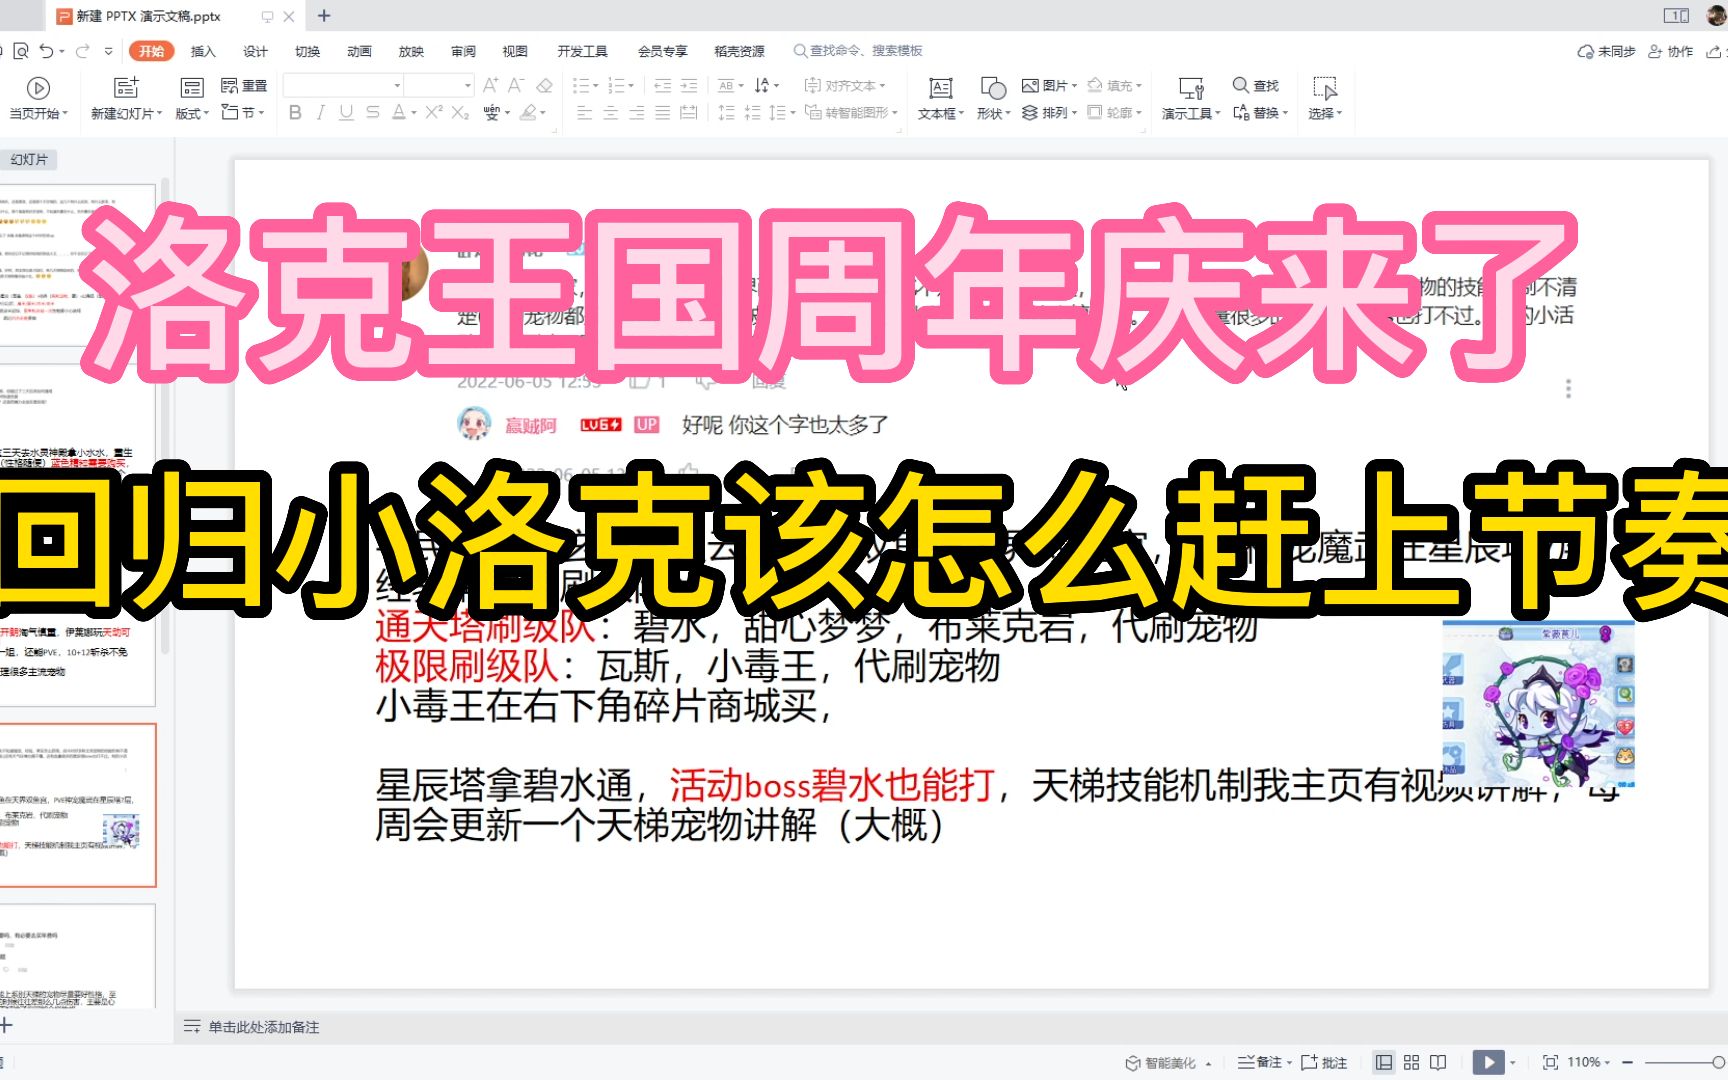Toggle underline formatting
The height and width of the screenshot is (1080, 1728).
click(x=346, y=113)
